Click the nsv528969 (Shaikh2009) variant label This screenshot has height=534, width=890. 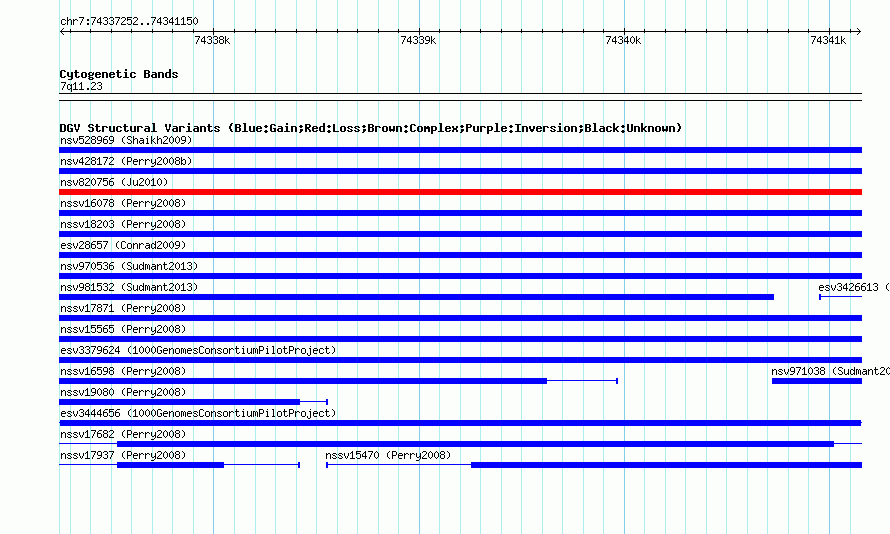[x=126, y=140]
